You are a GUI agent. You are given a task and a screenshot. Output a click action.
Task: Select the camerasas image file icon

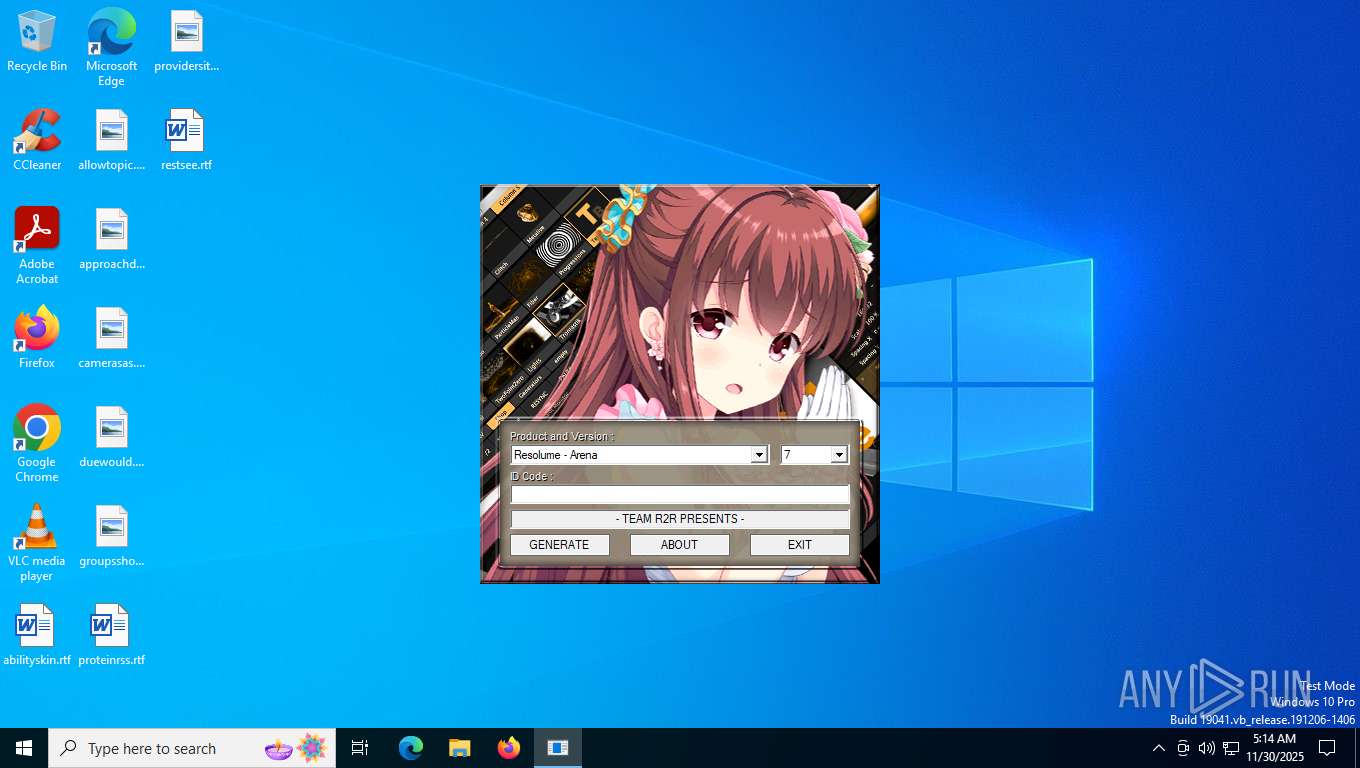pos(112,339)
